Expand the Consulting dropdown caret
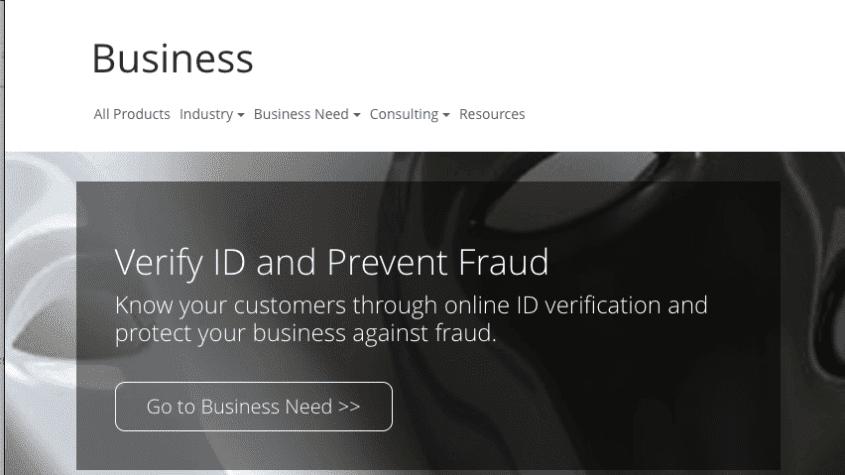The image size is (845, 475). point(447,115)
